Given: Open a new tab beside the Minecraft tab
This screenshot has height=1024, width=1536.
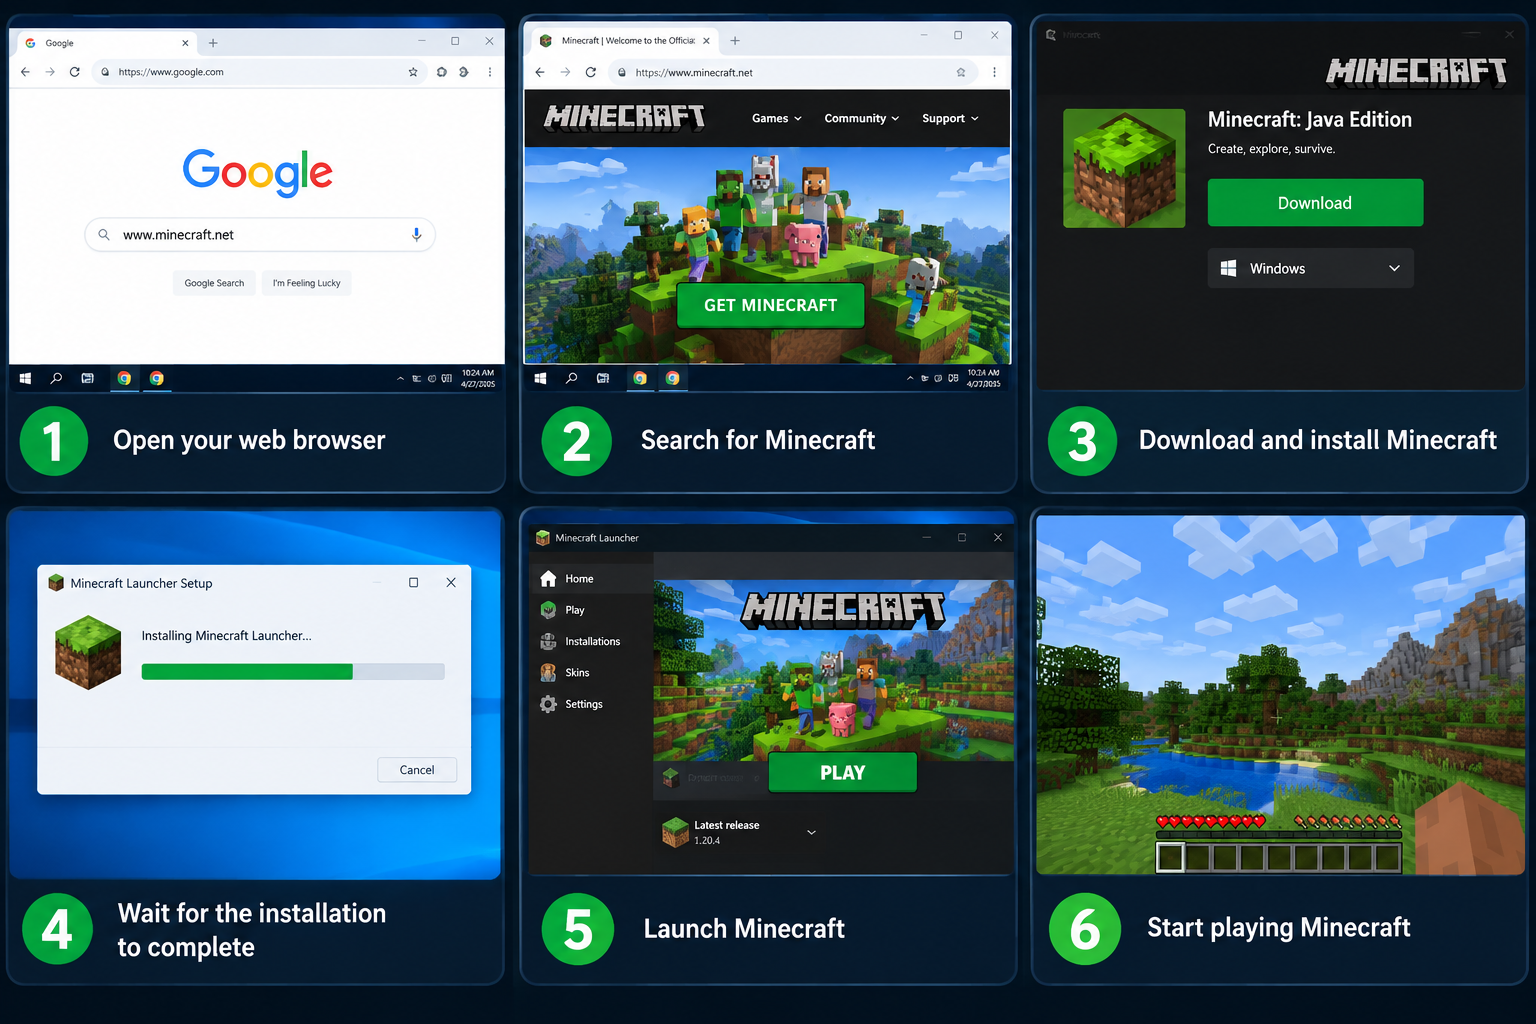Looking at the screenshot, I should pyautogui.click(x=735, y=41).
